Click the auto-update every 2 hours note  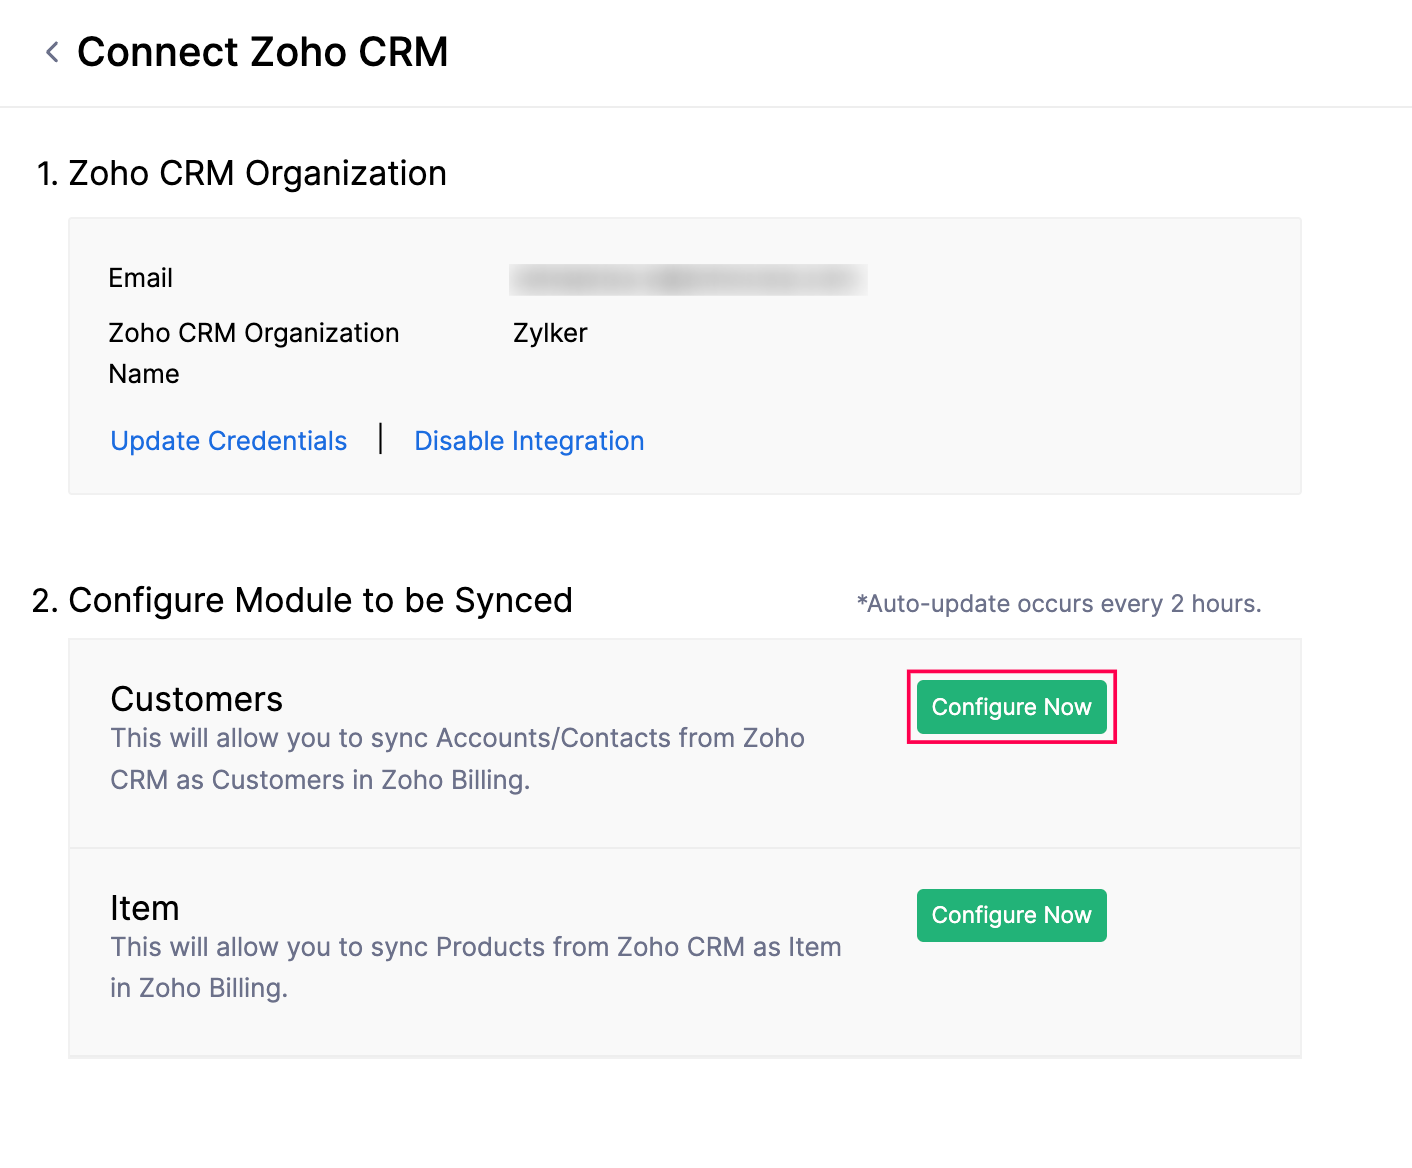pyautogui.click(x=1059, y=603)
